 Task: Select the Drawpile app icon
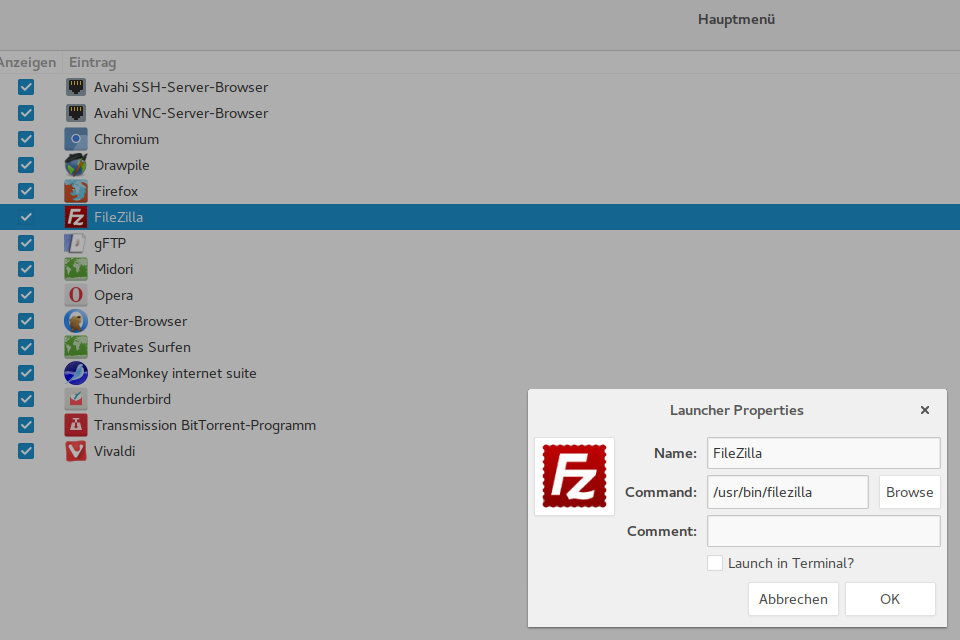point(76,165)
